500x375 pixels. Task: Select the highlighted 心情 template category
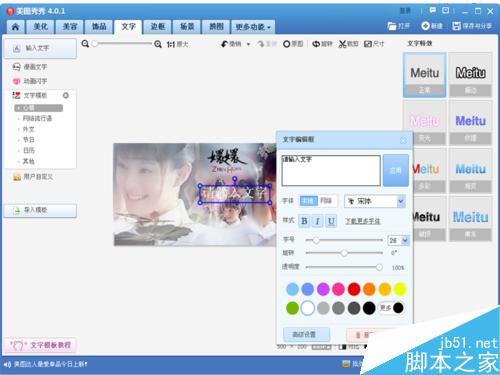38,108
